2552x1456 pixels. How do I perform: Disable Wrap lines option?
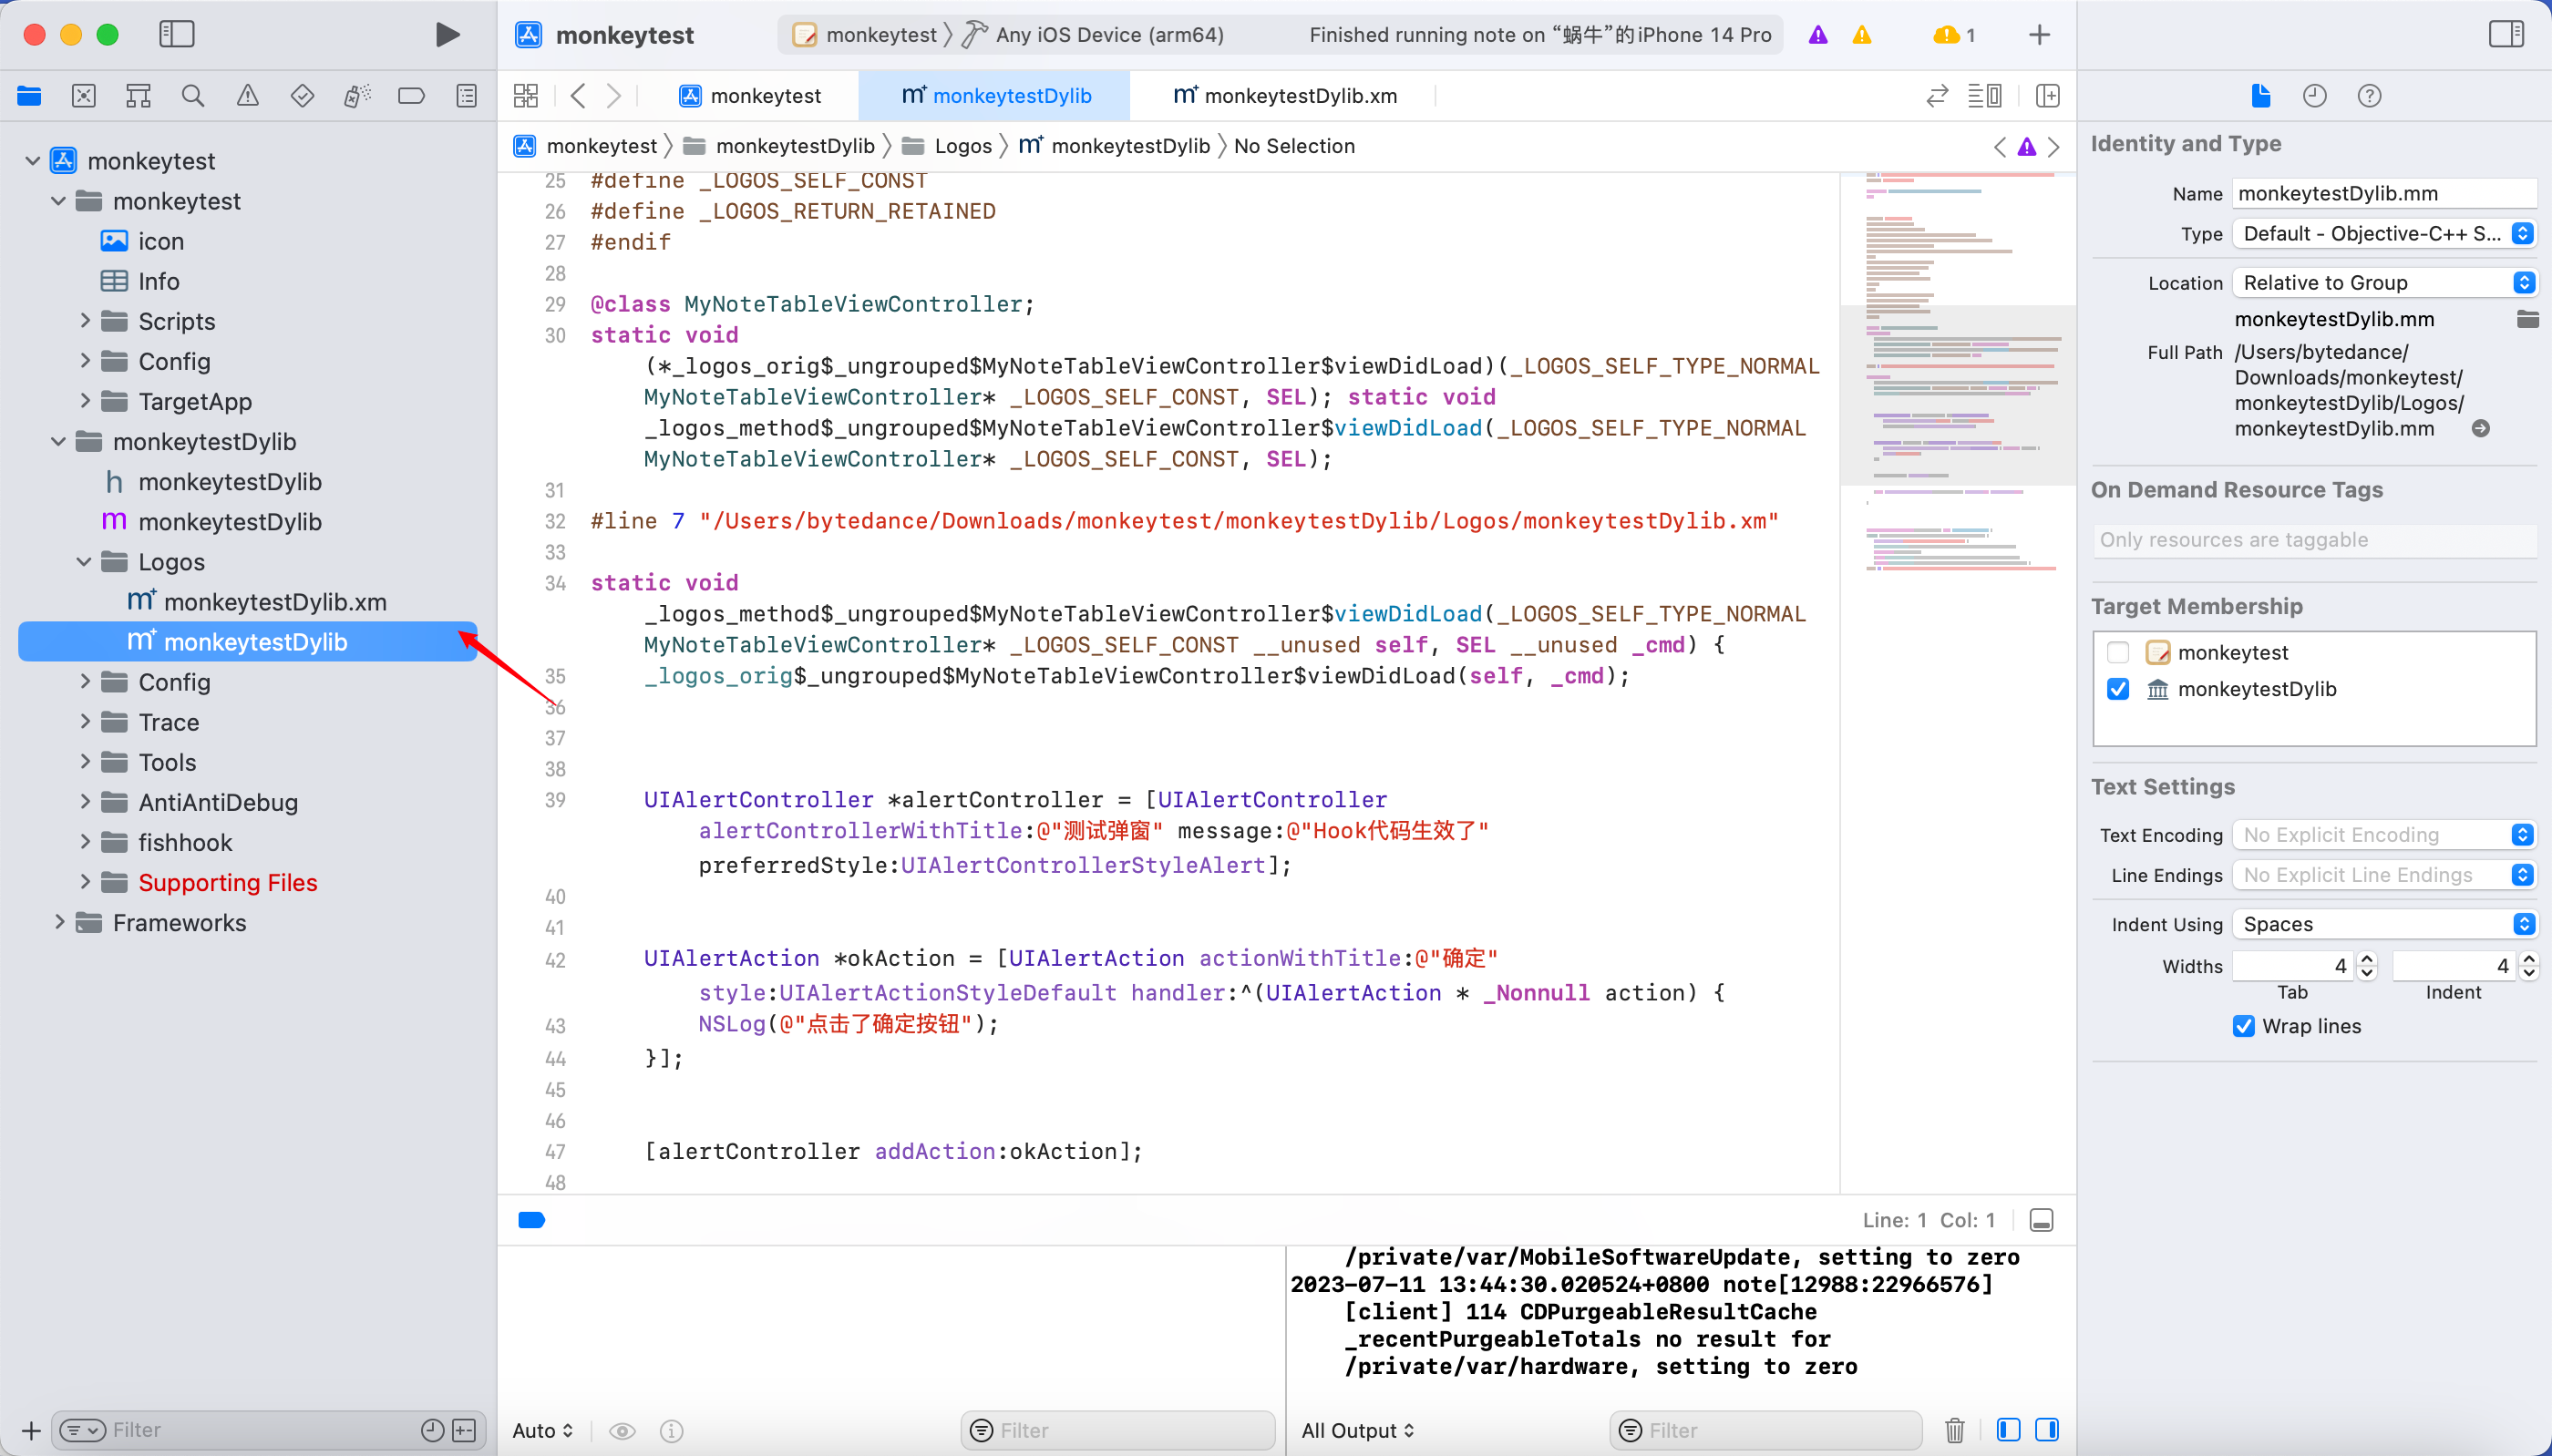2243,1026
